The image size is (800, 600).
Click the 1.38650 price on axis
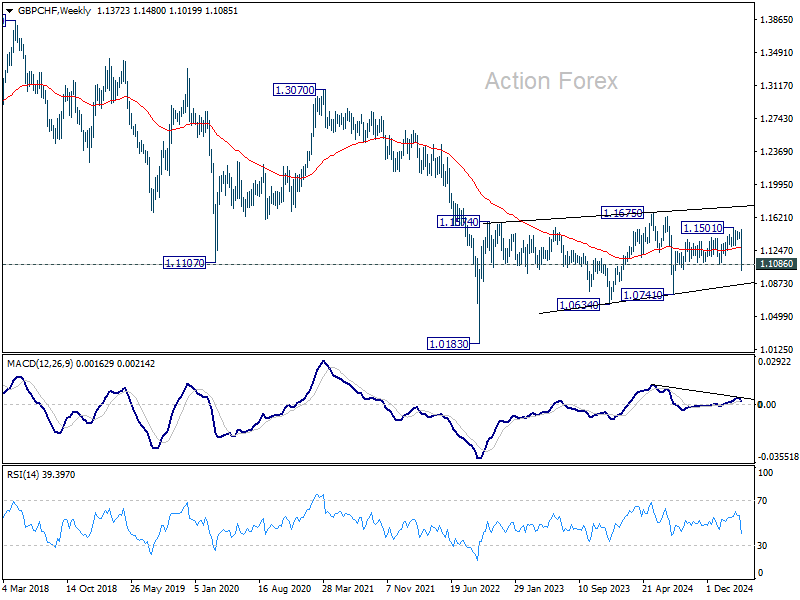[x=777, y=20]
